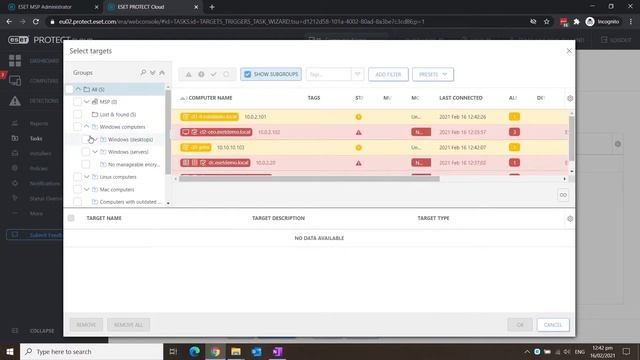Click the computer list vertical scrollbar
The image size is (640, 360).
571,139
